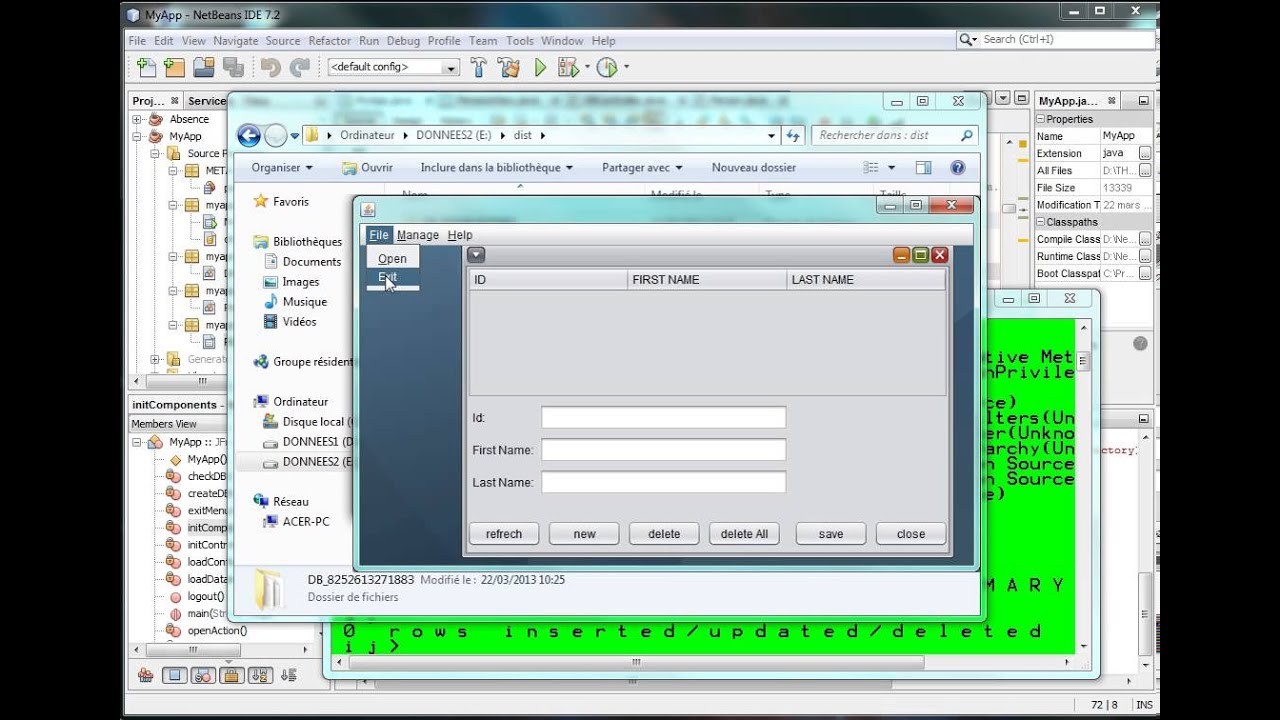Viewport: 1280px width, 720px height.
Task: Collapse MyApp class node in Members View
Action: (138, 442)
